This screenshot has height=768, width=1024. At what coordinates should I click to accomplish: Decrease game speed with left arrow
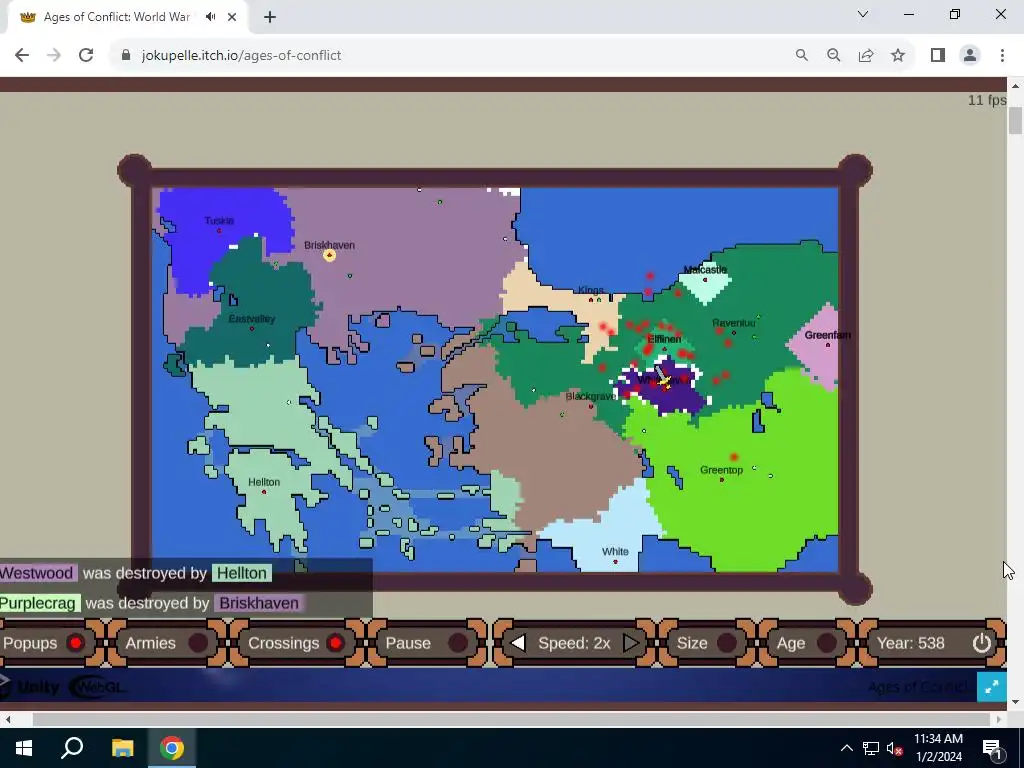518,643
